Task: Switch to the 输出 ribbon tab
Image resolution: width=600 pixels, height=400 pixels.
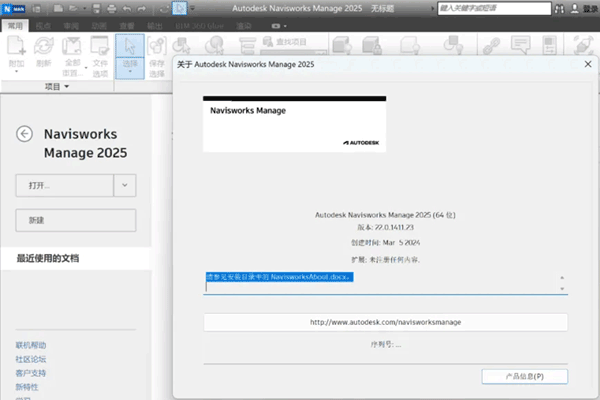Action: pyautogui.click(x=155, y=26)
